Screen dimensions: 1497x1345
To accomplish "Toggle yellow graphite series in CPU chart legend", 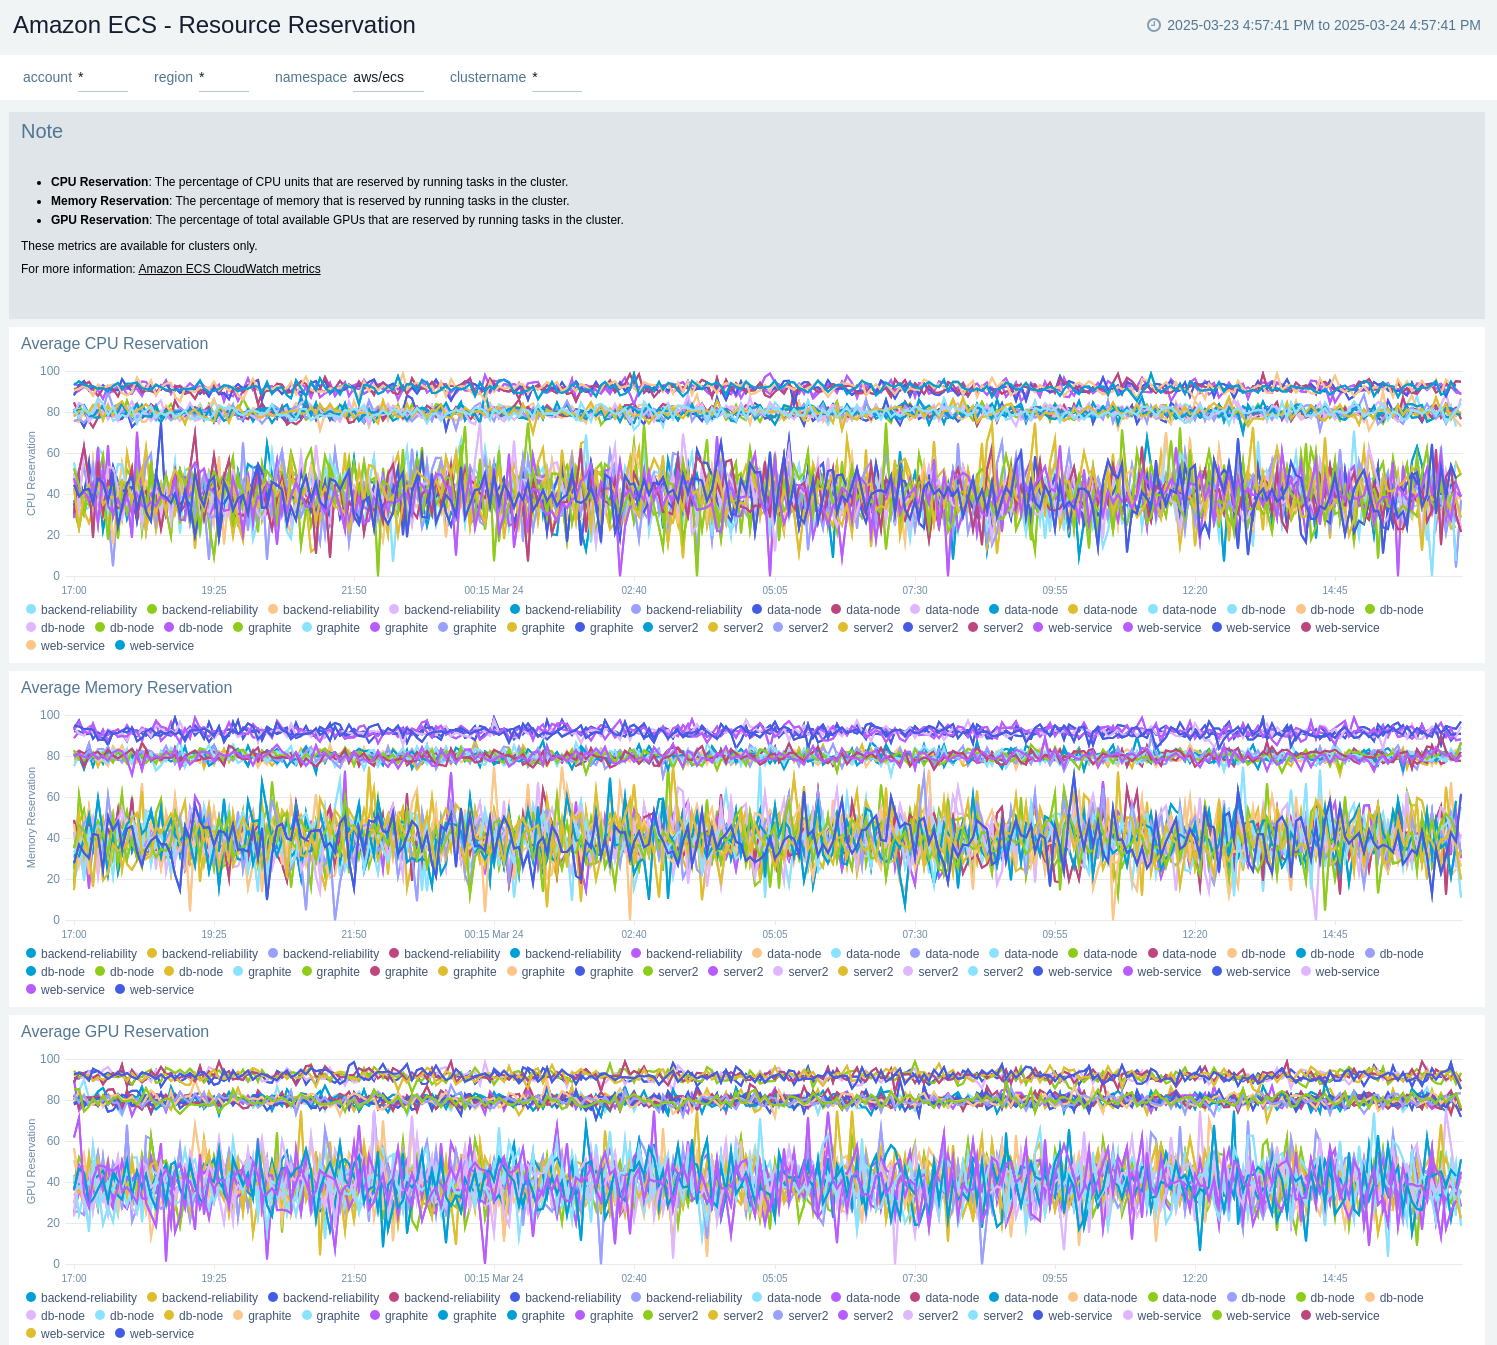I will 535,628.
